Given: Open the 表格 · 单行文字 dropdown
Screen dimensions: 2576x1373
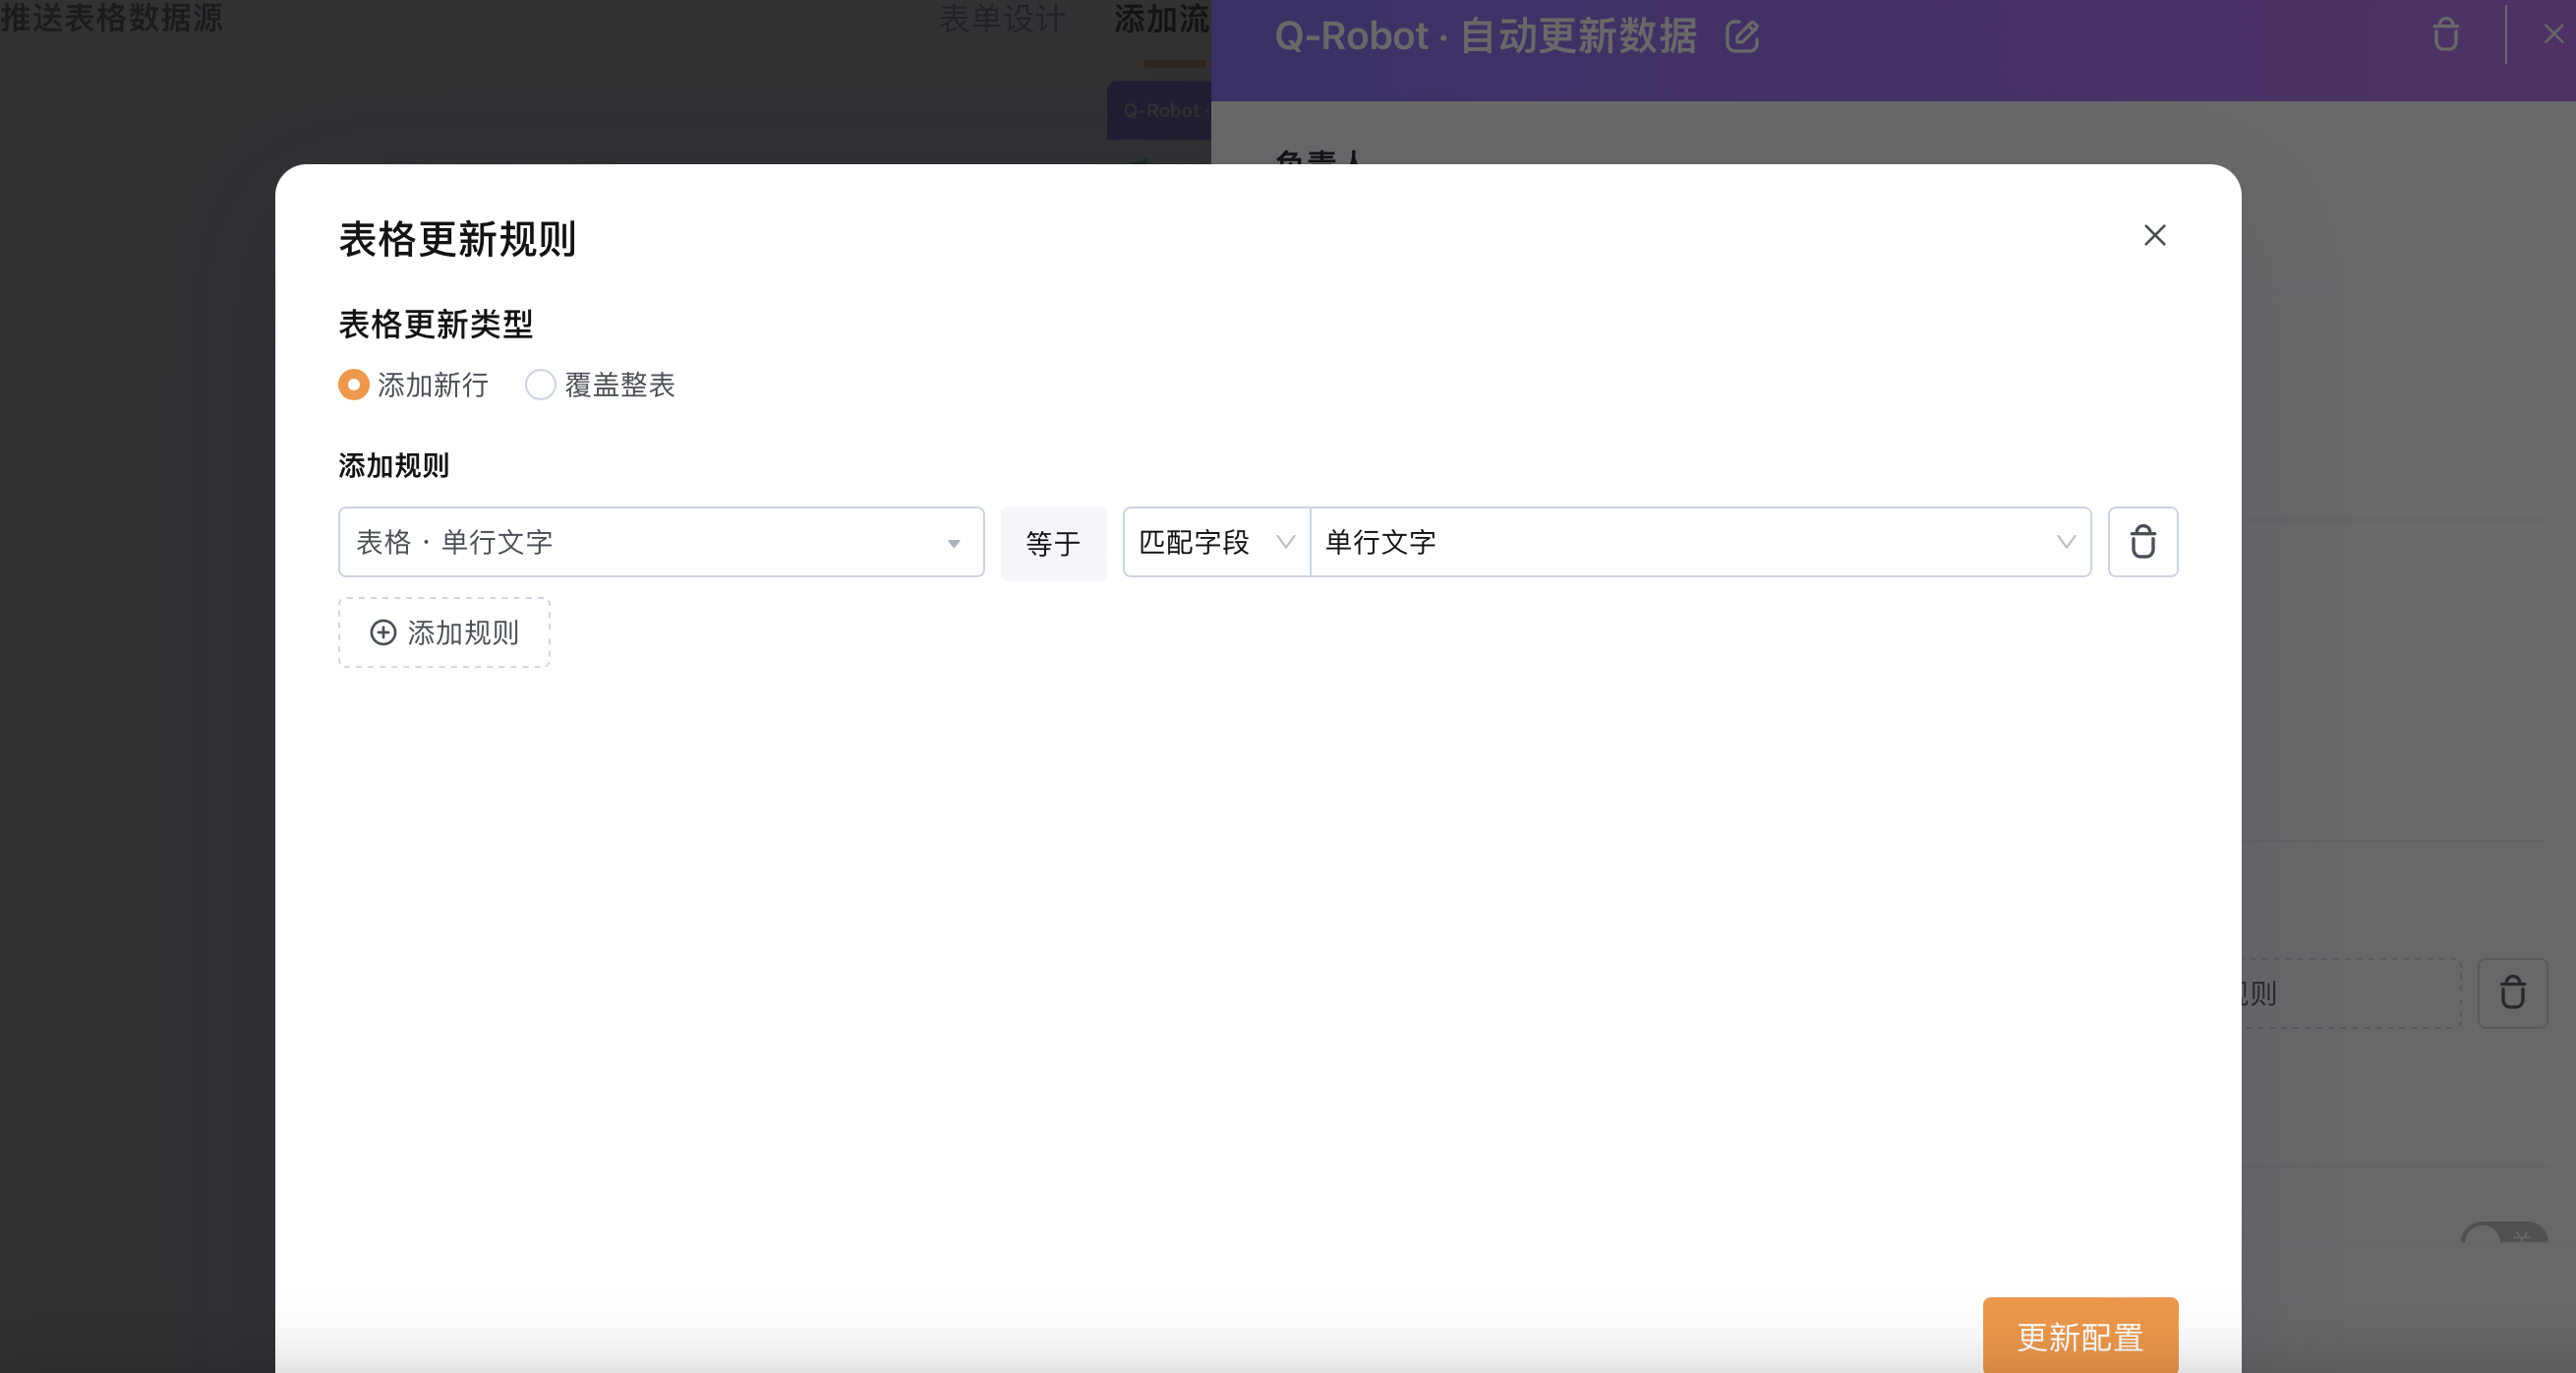Looking at the screenshot, I should [661, 542].
